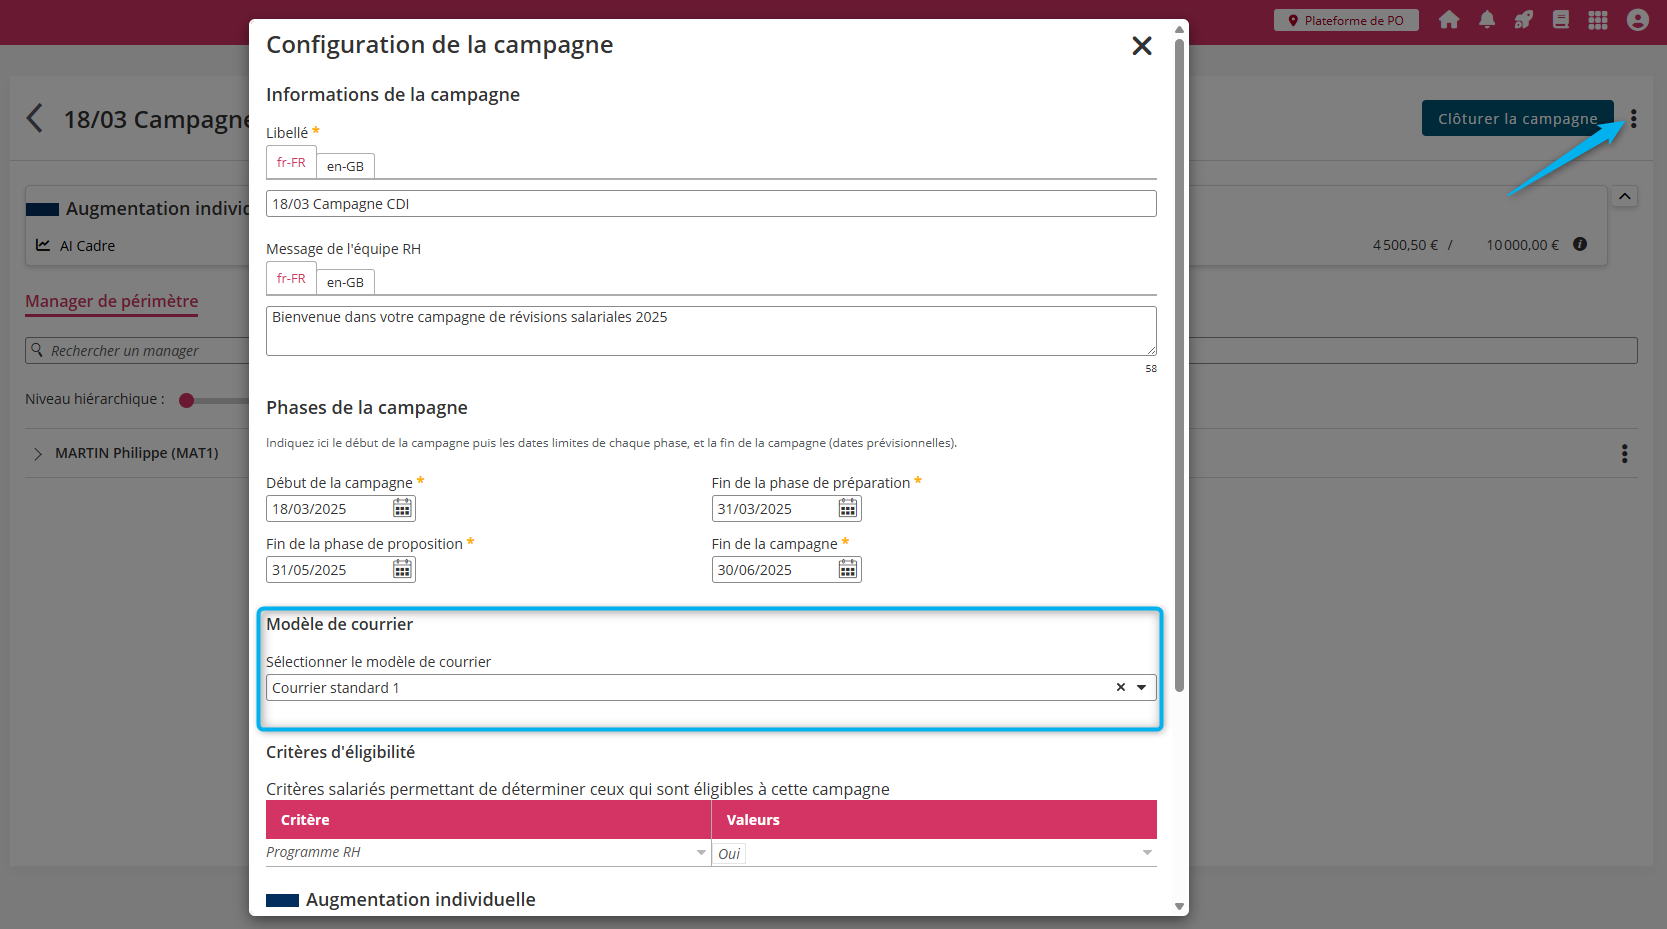Open user account profile icon
The image size is (1667, 929).
point(1637,20)
